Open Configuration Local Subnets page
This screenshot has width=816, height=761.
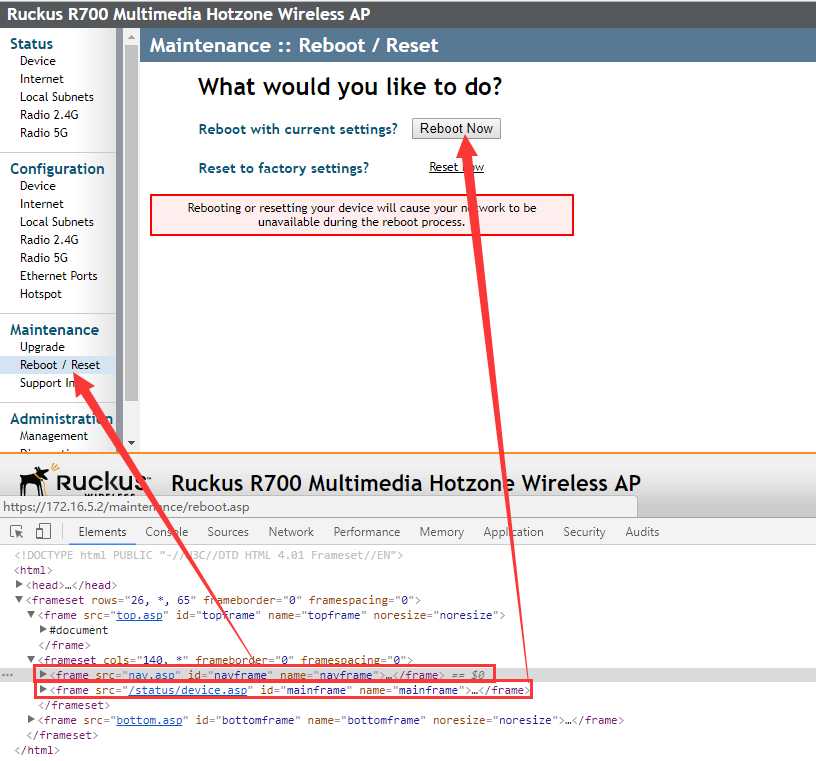(x=57, y=222)
